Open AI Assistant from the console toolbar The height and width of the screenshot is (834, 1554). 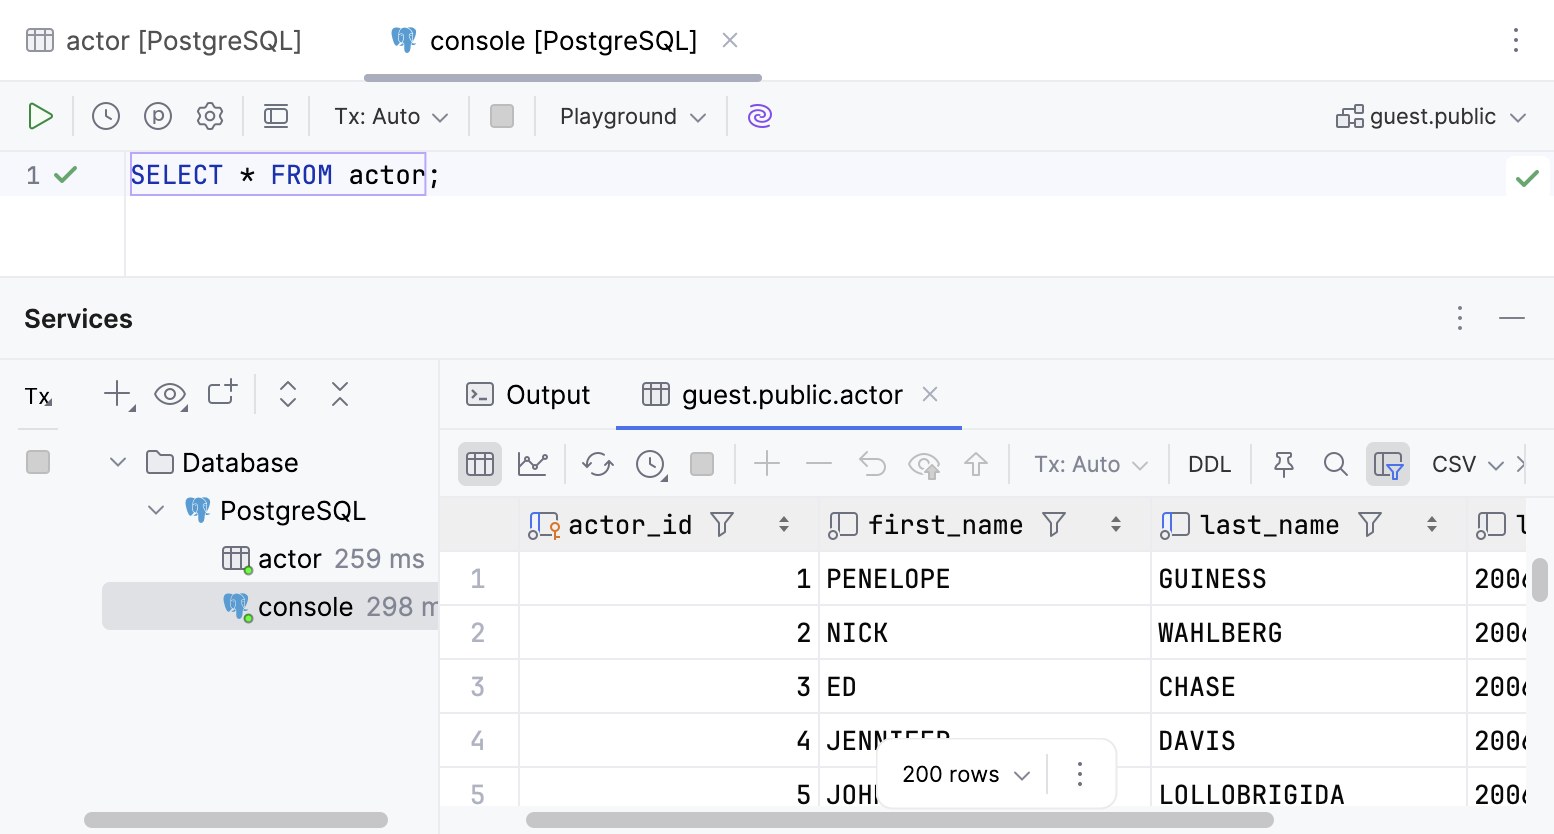click(759, 116)
